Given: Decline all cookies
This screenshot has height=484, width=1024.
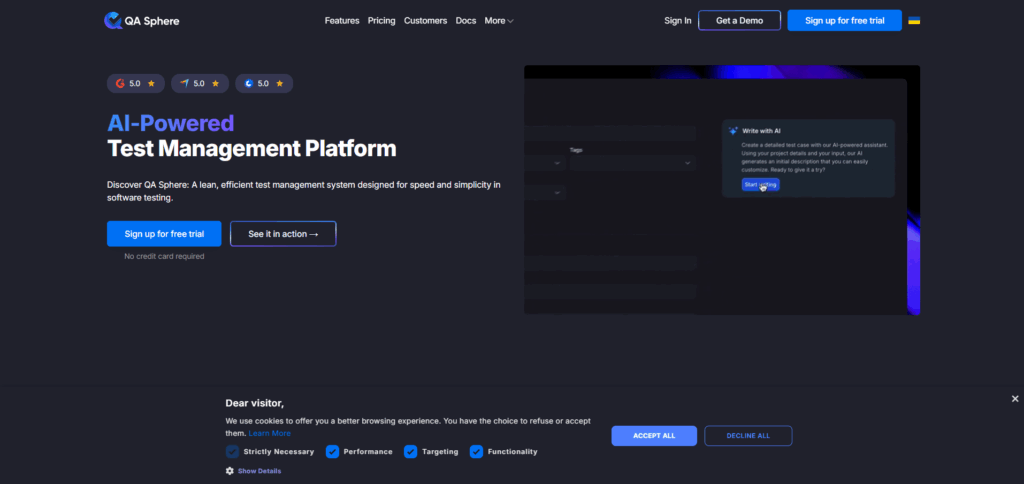Looking at the screenshot, I should [748, 436].
